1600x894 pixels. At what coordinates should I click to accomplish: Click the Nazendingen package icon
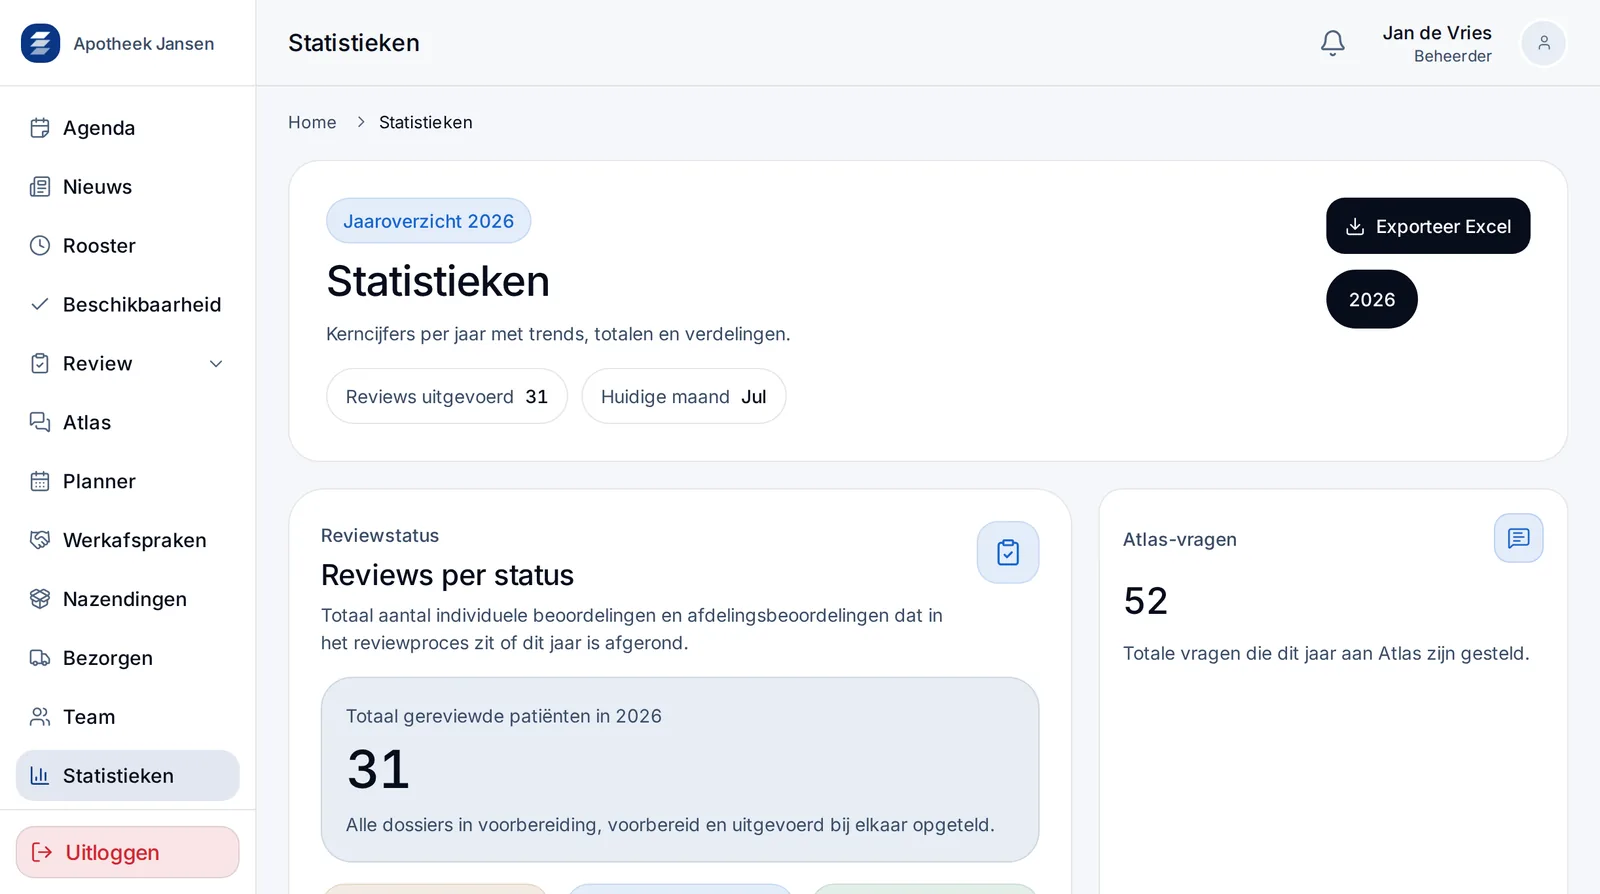[x=40, y=599]
